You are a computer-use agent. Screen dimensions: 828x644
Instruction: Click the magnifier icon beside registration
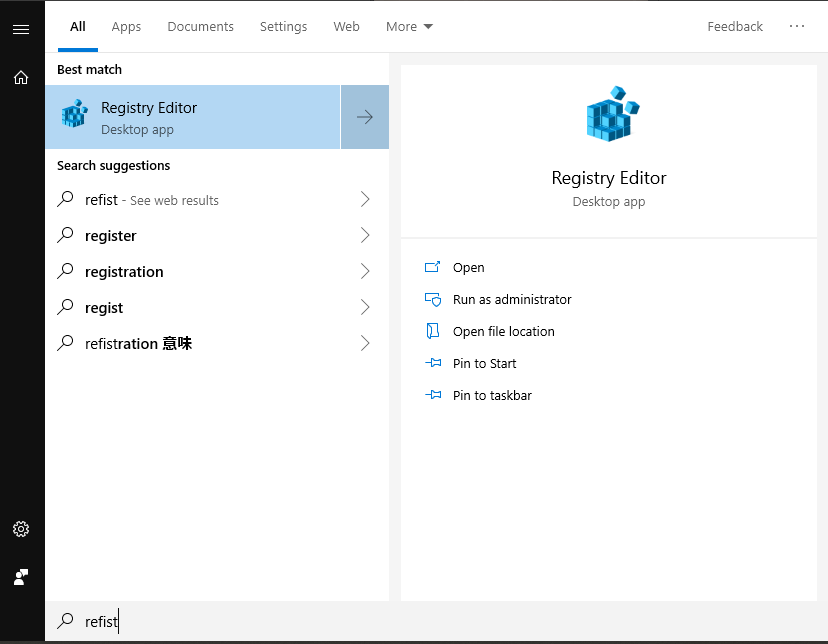(65, 271)
